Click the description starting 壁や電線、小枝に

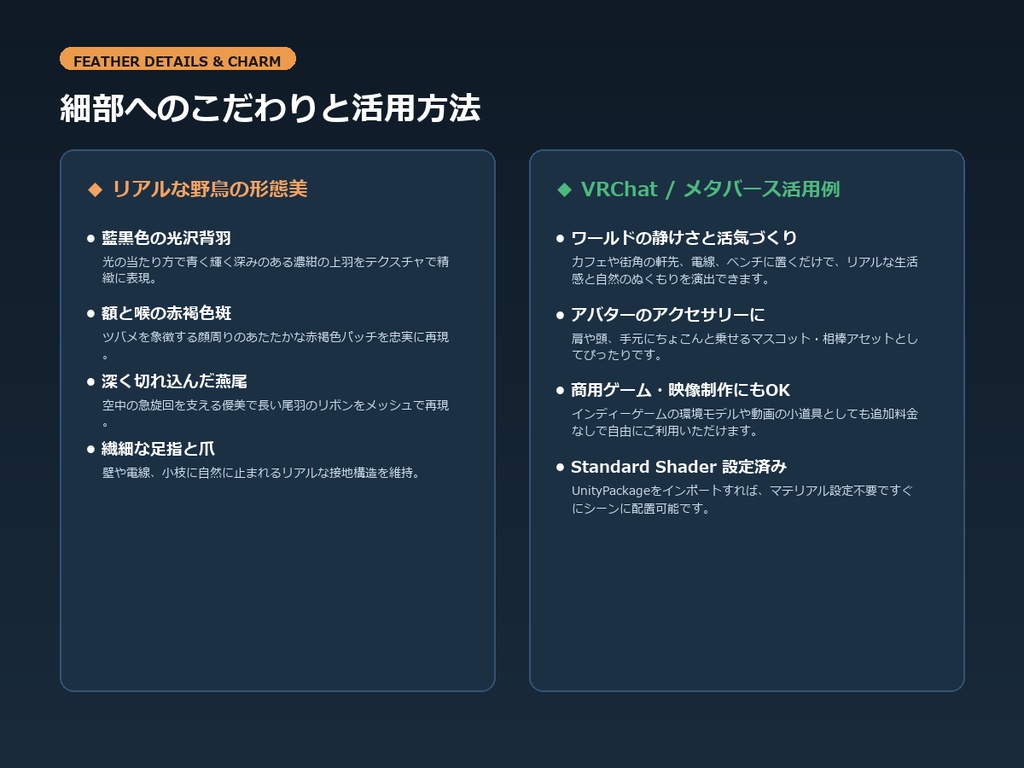261,473
